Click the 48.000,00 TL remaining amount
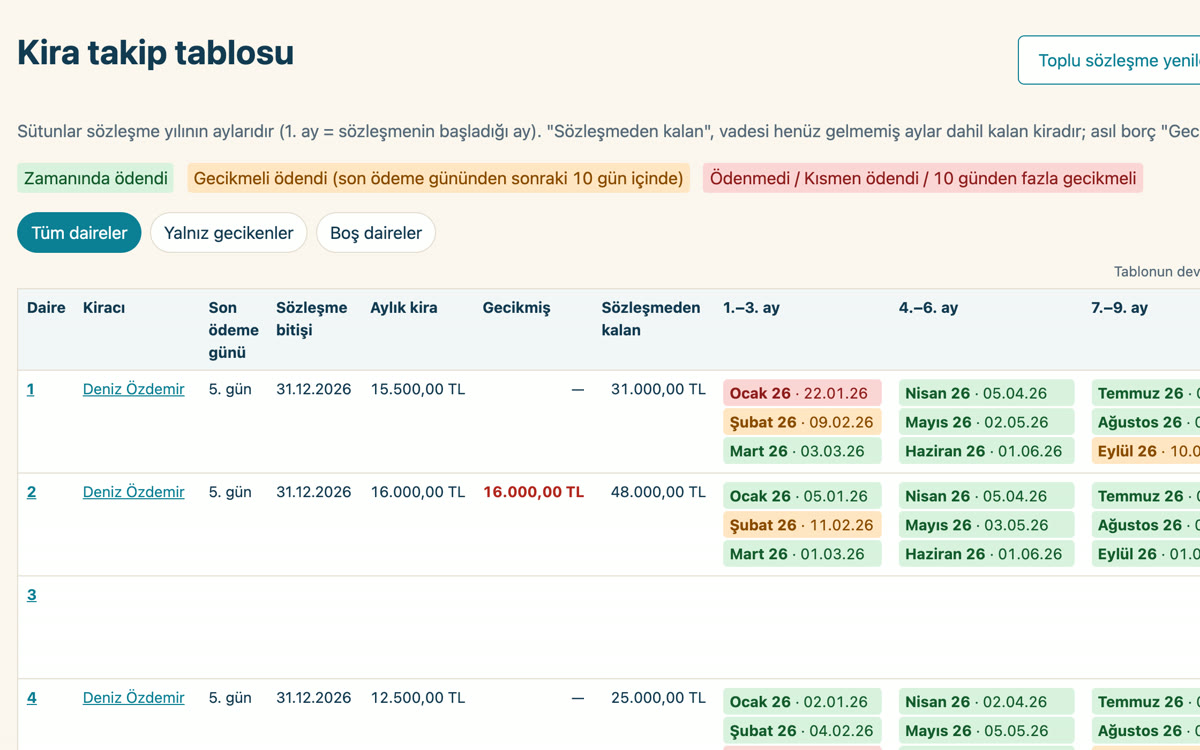1200x750 pixels. tap(658, 492)
